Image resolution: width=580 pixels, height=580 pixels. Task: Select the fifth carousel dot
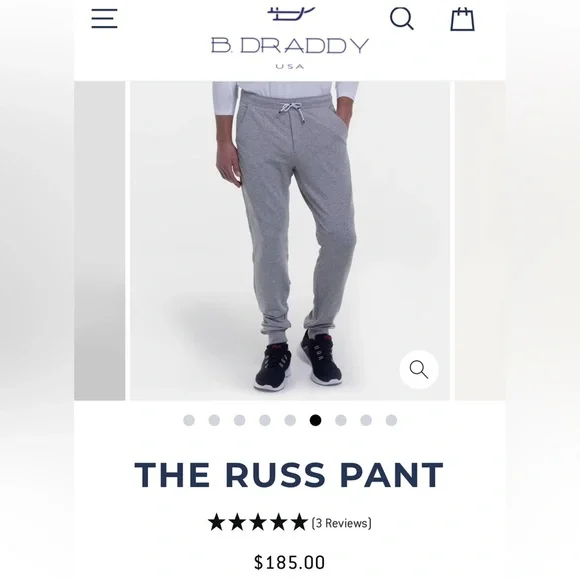[290, 420]
